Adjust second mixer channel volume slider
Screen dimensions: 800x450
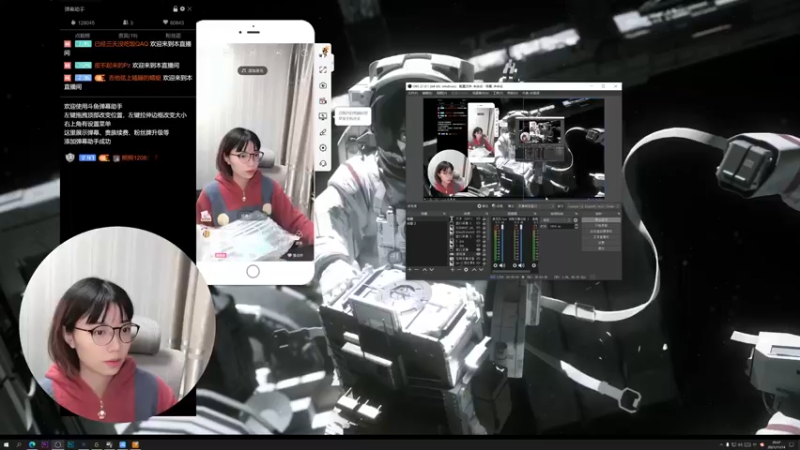[x=521, y=243]
